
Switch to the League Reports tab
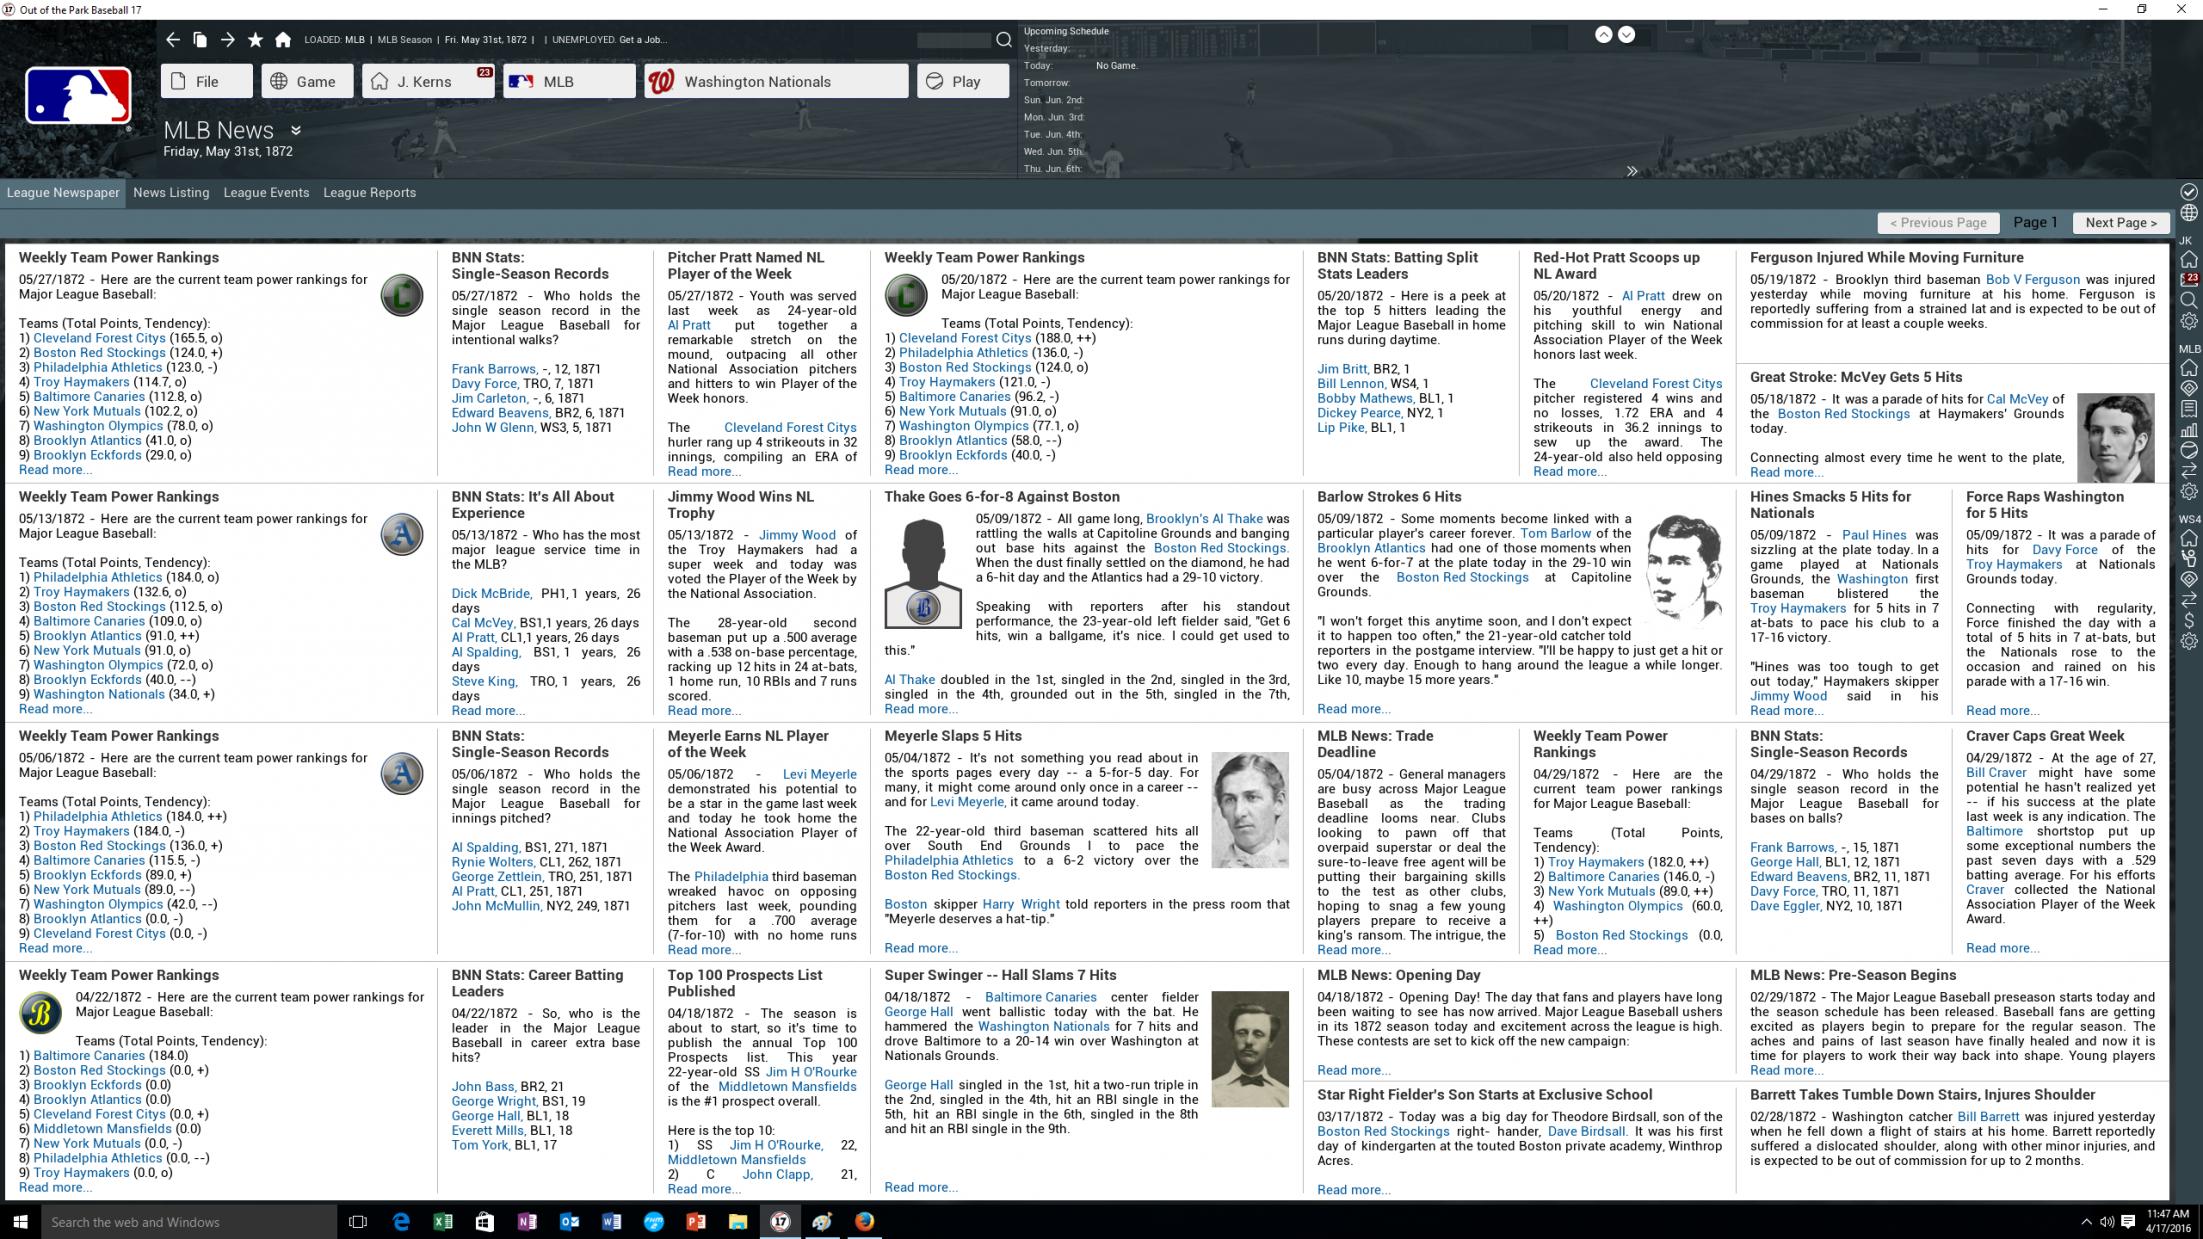(x=369, y=193)
